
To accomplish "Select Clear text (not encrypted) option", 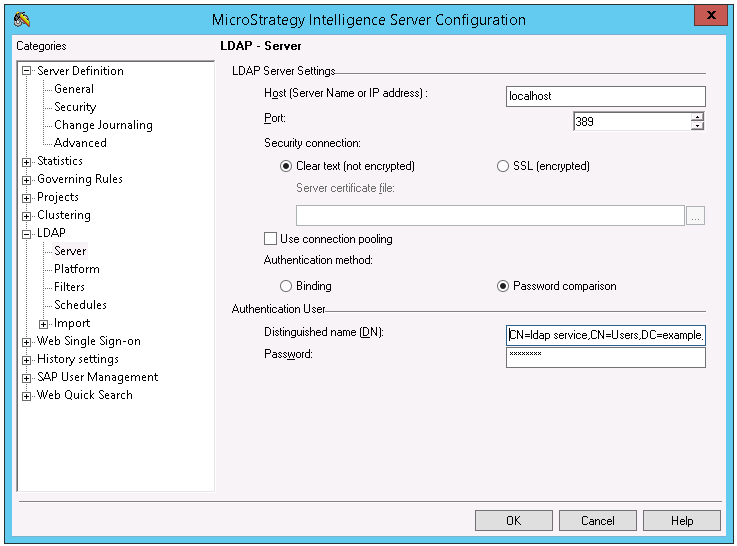I will pyautogui.click(x=347, y=166).
